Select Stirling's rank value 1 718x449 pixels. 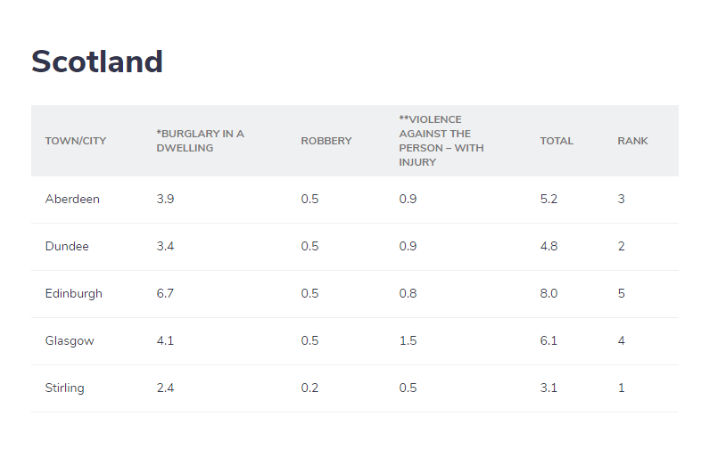tap(621, 388)
